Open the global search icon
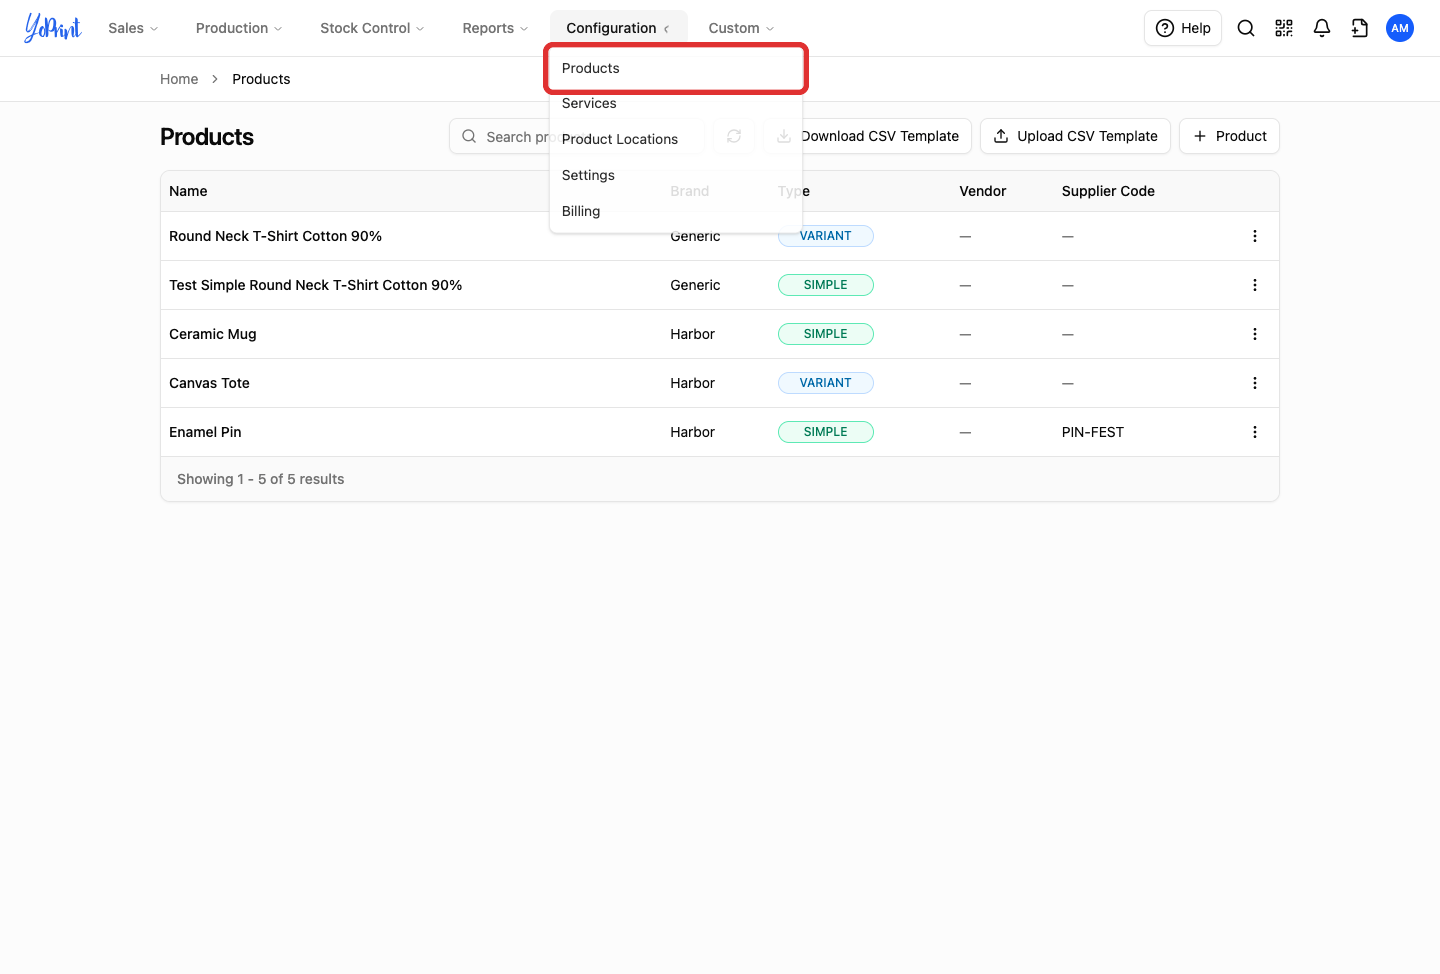 (x=1246, y=28)
